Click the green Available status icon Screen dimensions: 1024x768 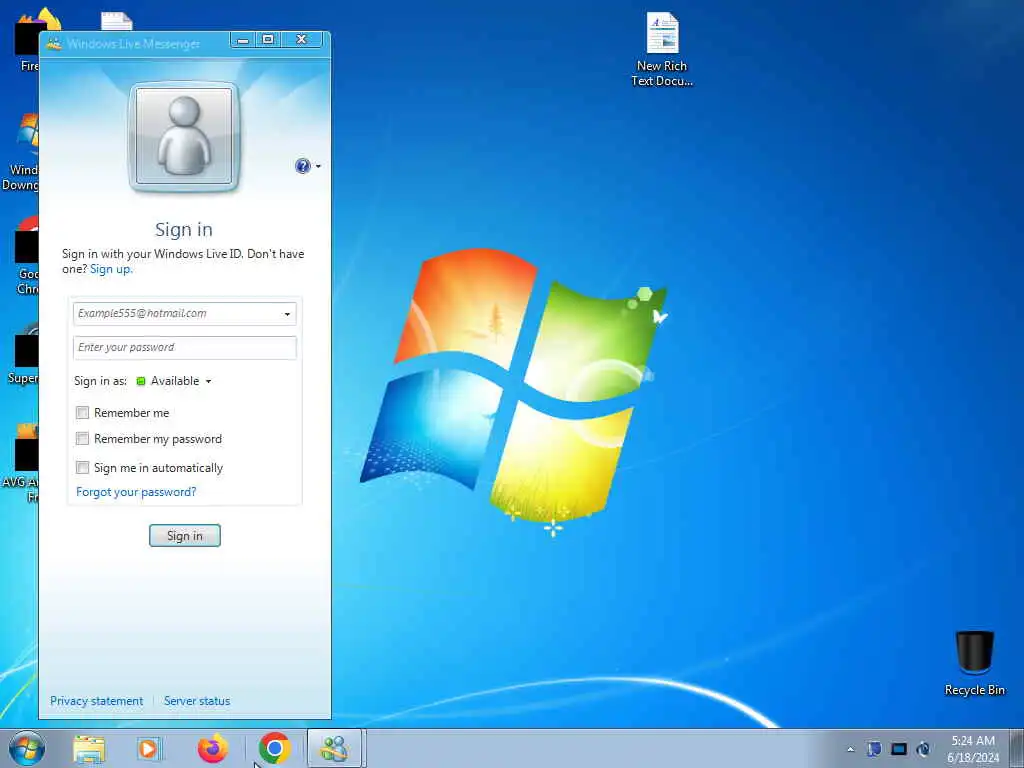pos(140,381)
